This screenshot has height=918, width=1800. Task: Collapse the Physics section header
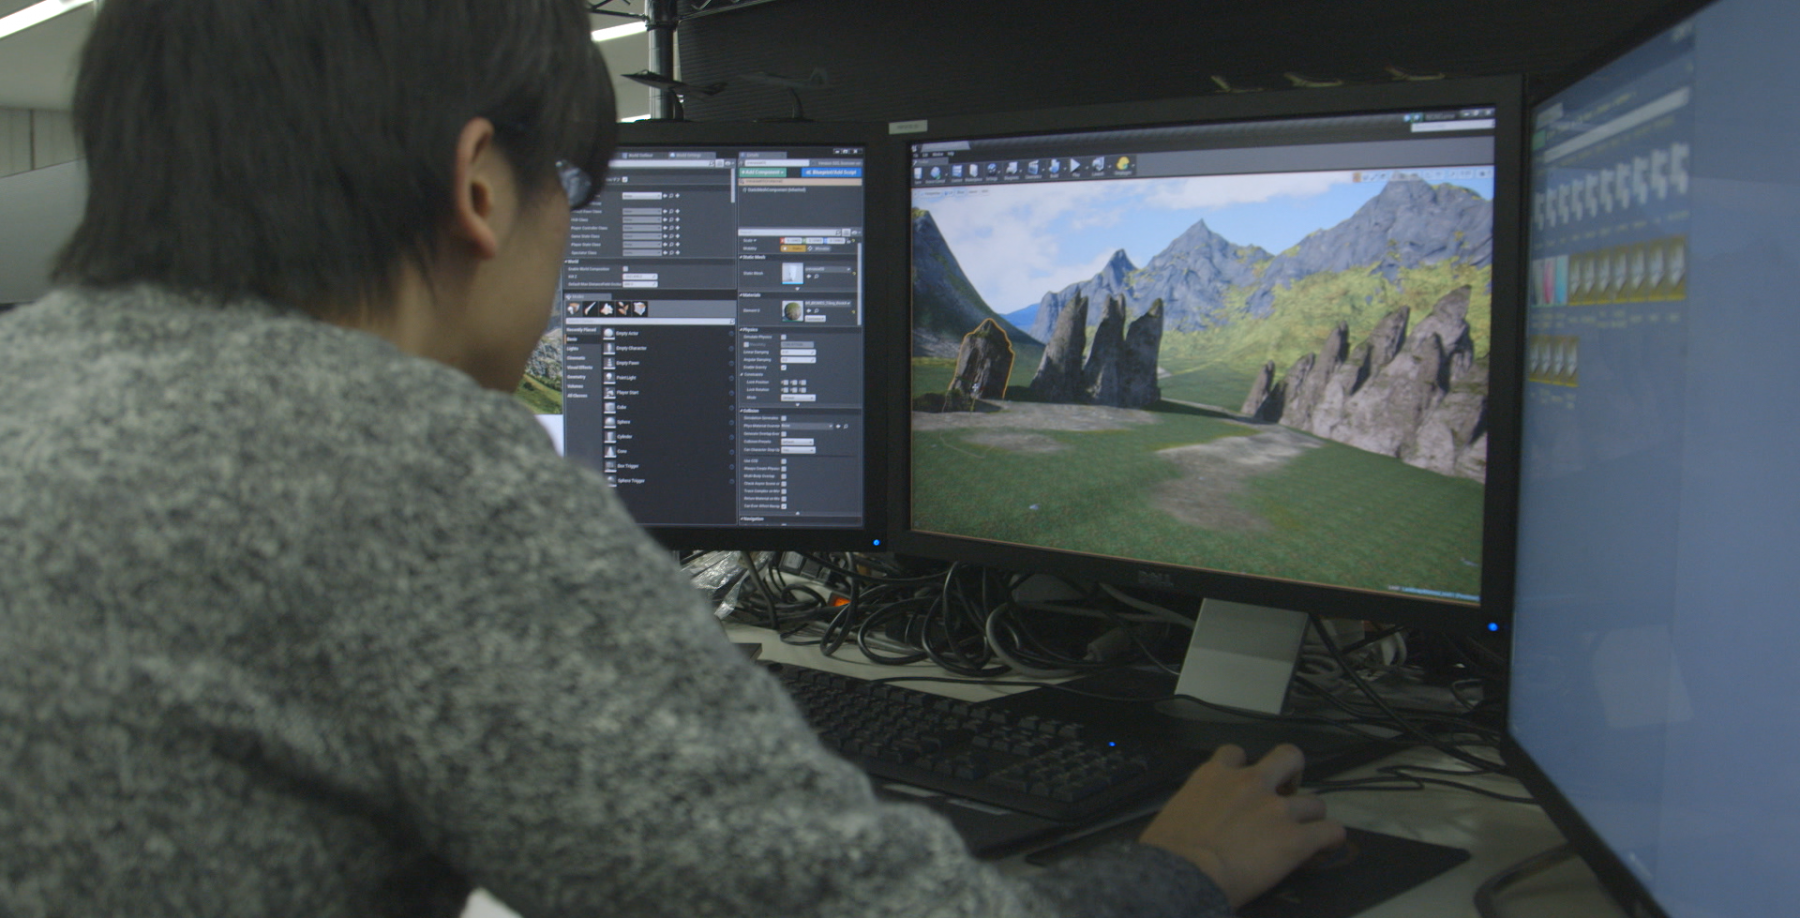[800, 329]
